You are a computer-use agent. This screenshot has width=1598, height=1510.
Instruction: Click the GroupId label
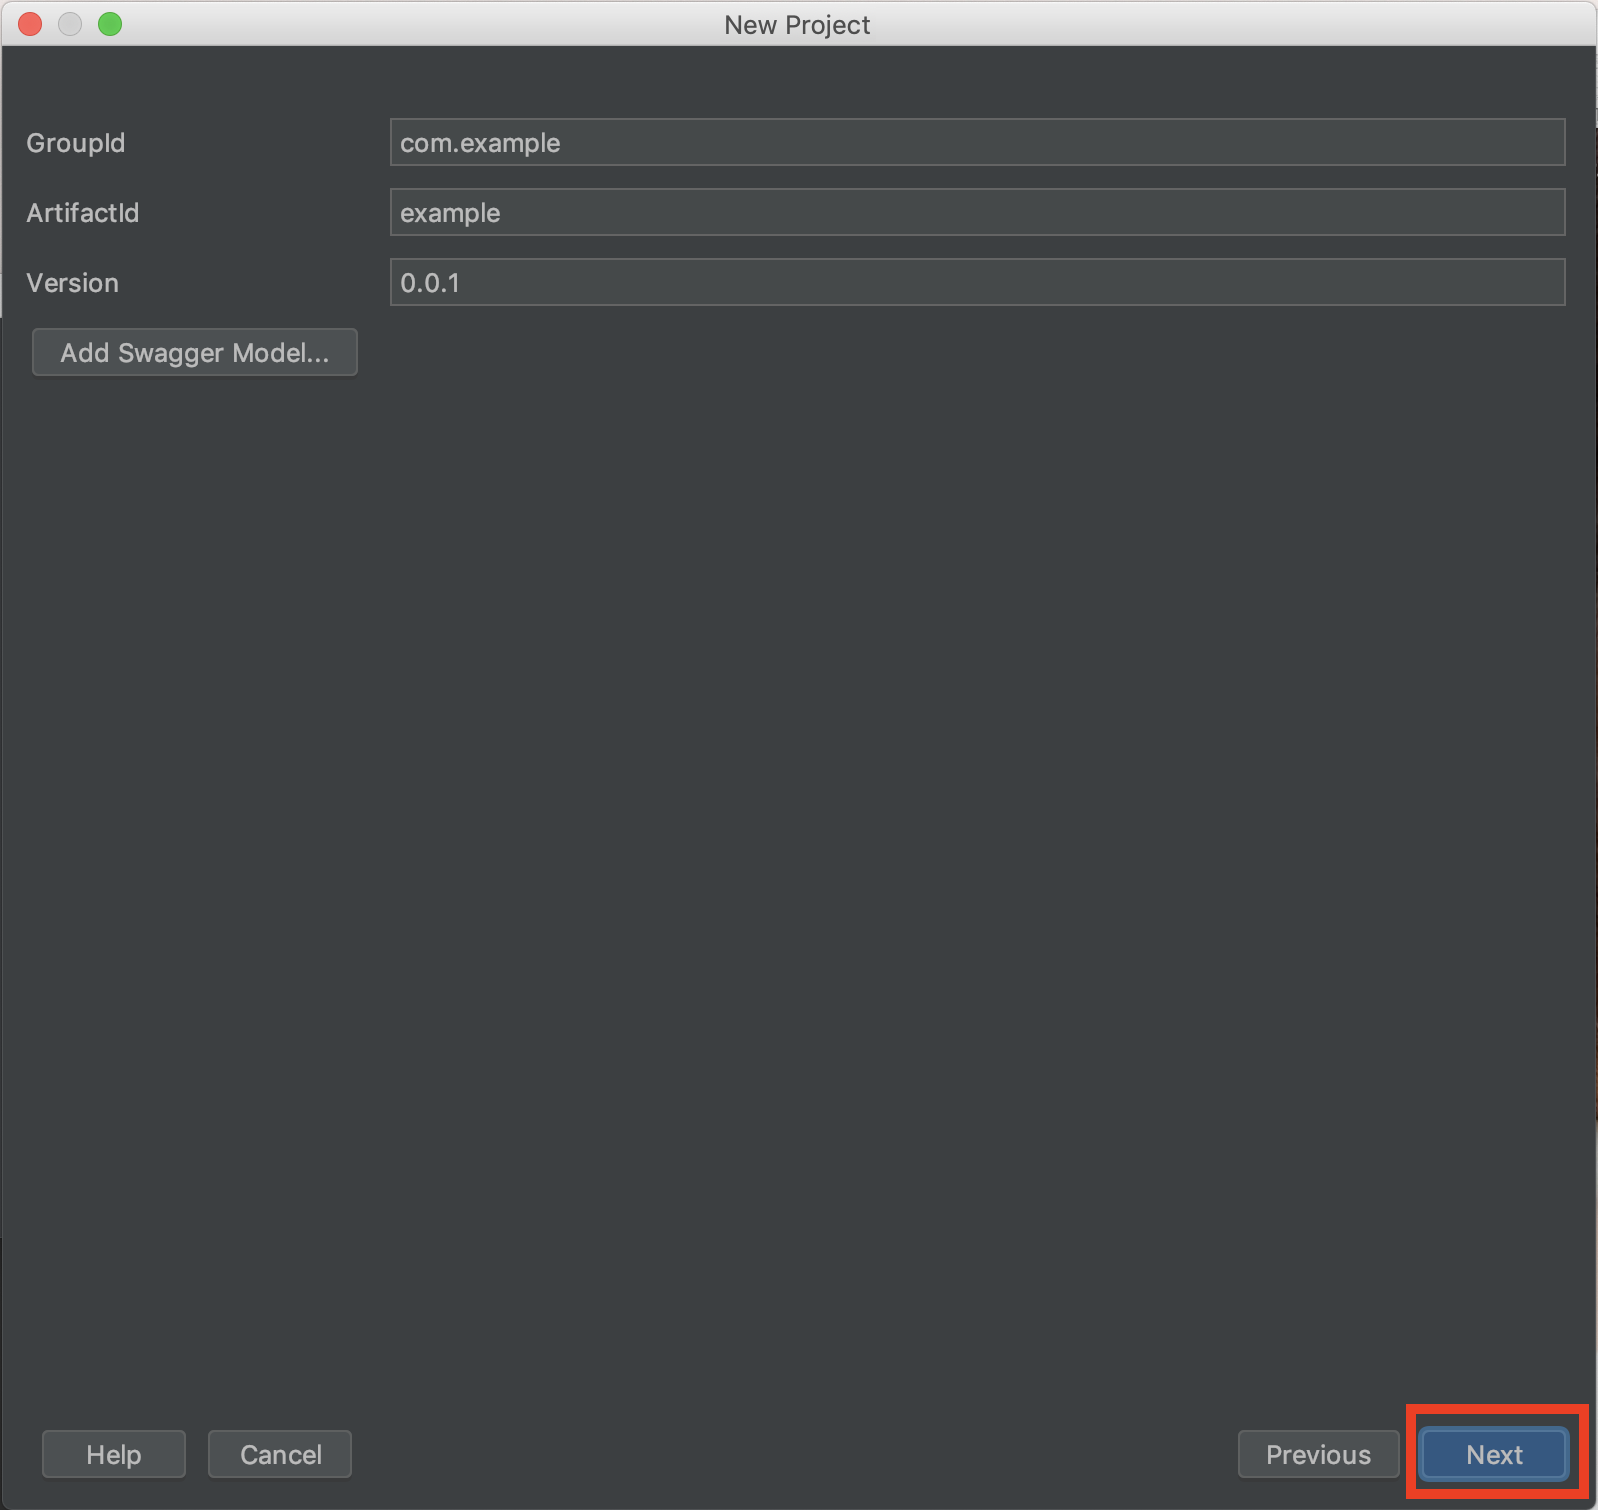click(x=76, y=143)
